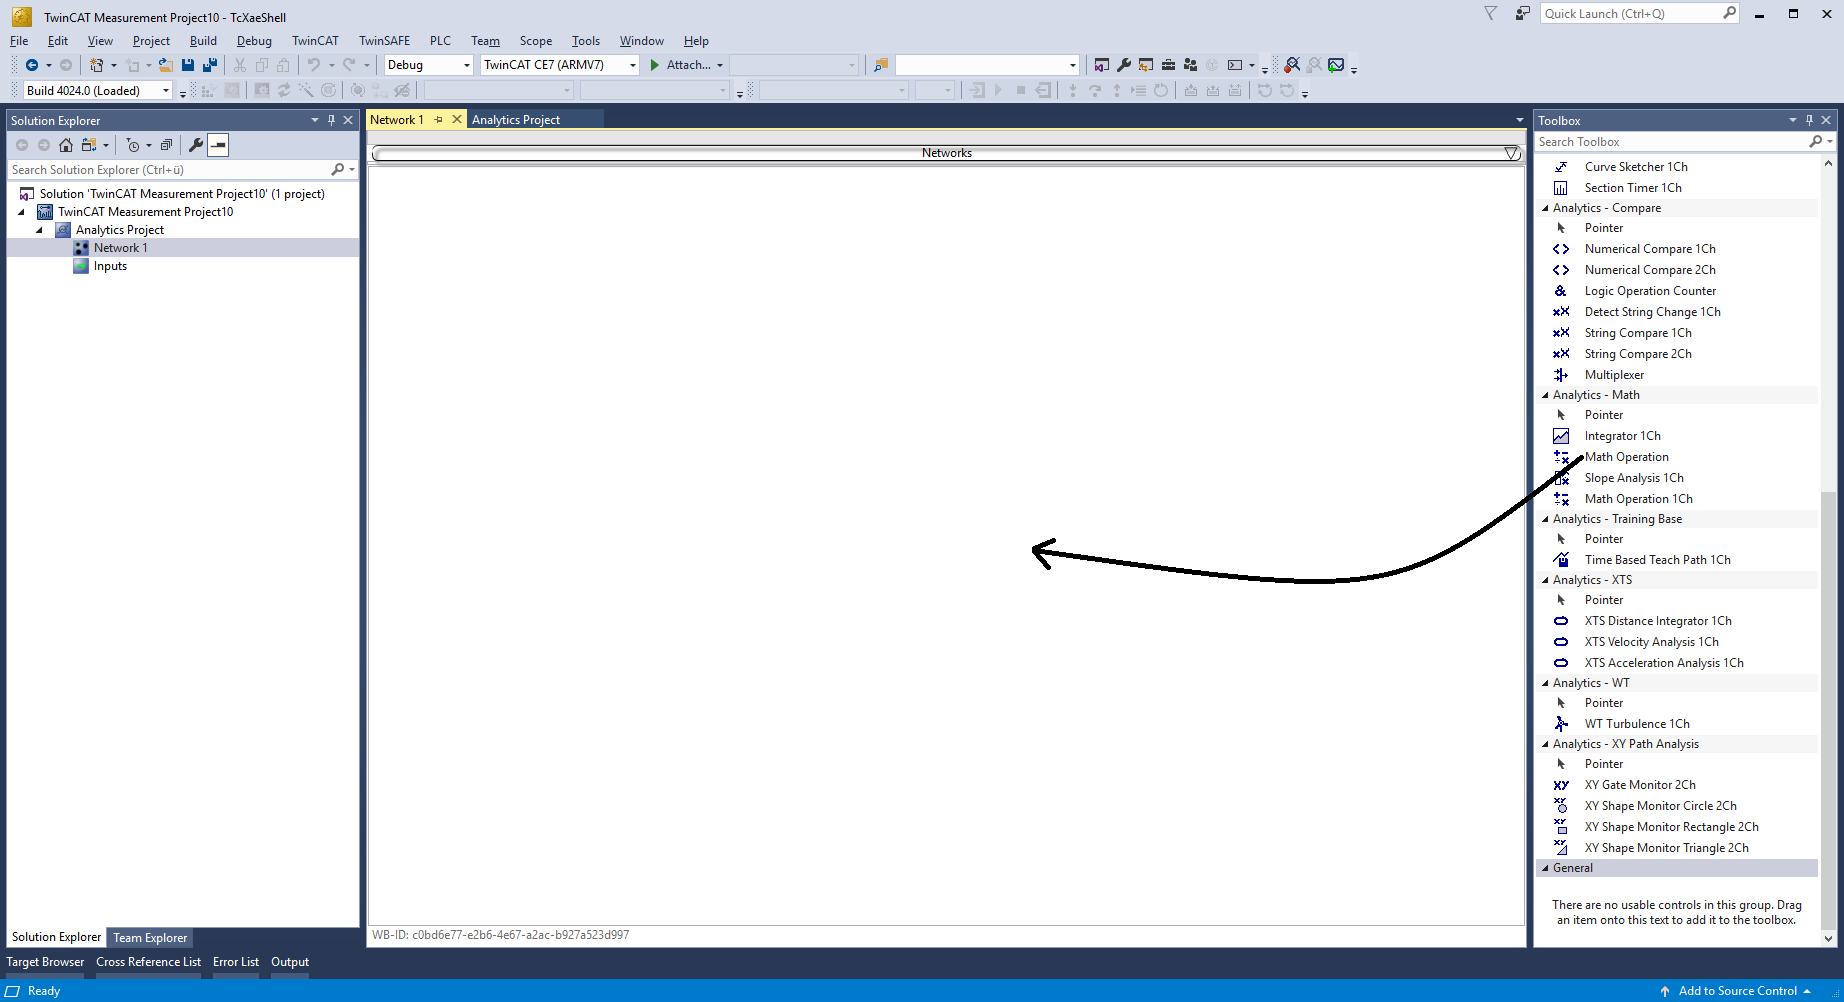The width and height of the screenshot is (1844, 1002).
Task: Toggle auto-hide pin on Toolbox panel
Action: (1809, 120)
